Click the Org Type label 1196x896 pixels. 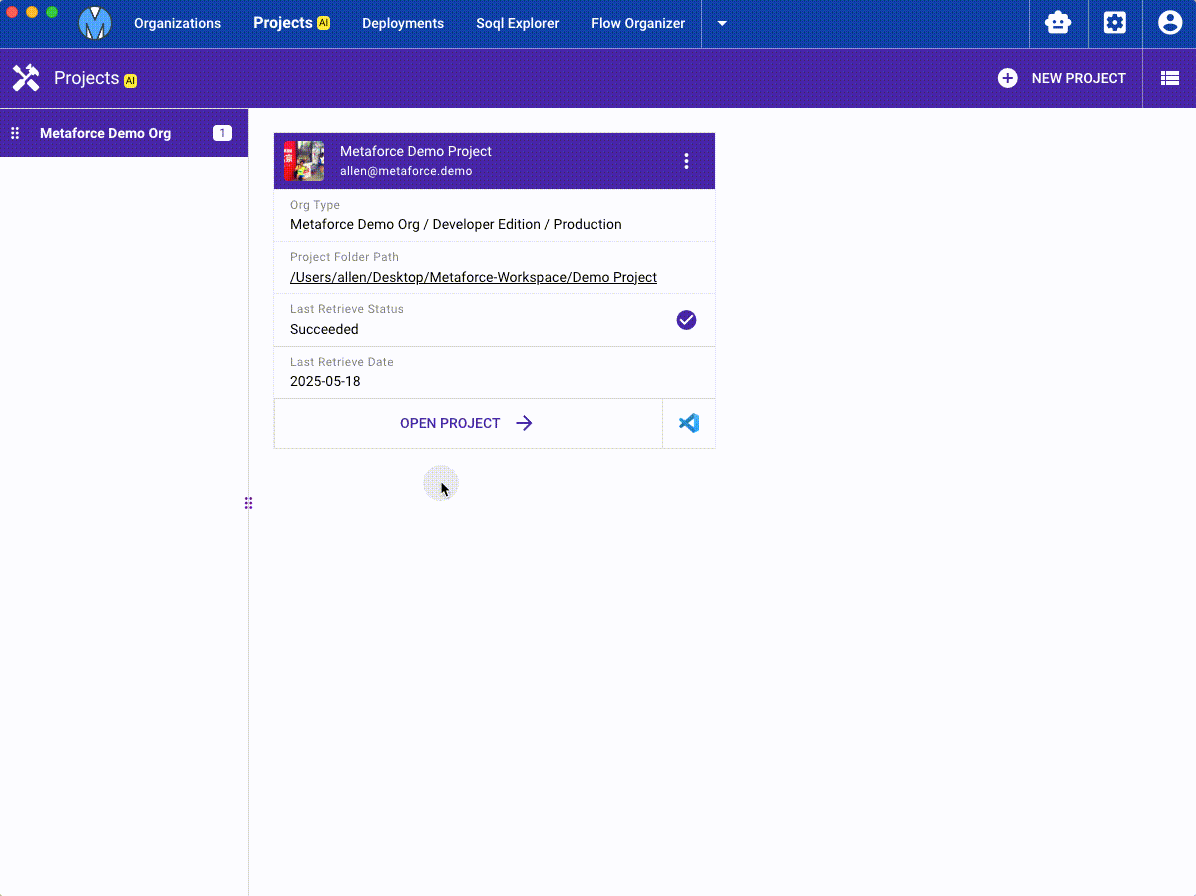[x=315, y=205]
